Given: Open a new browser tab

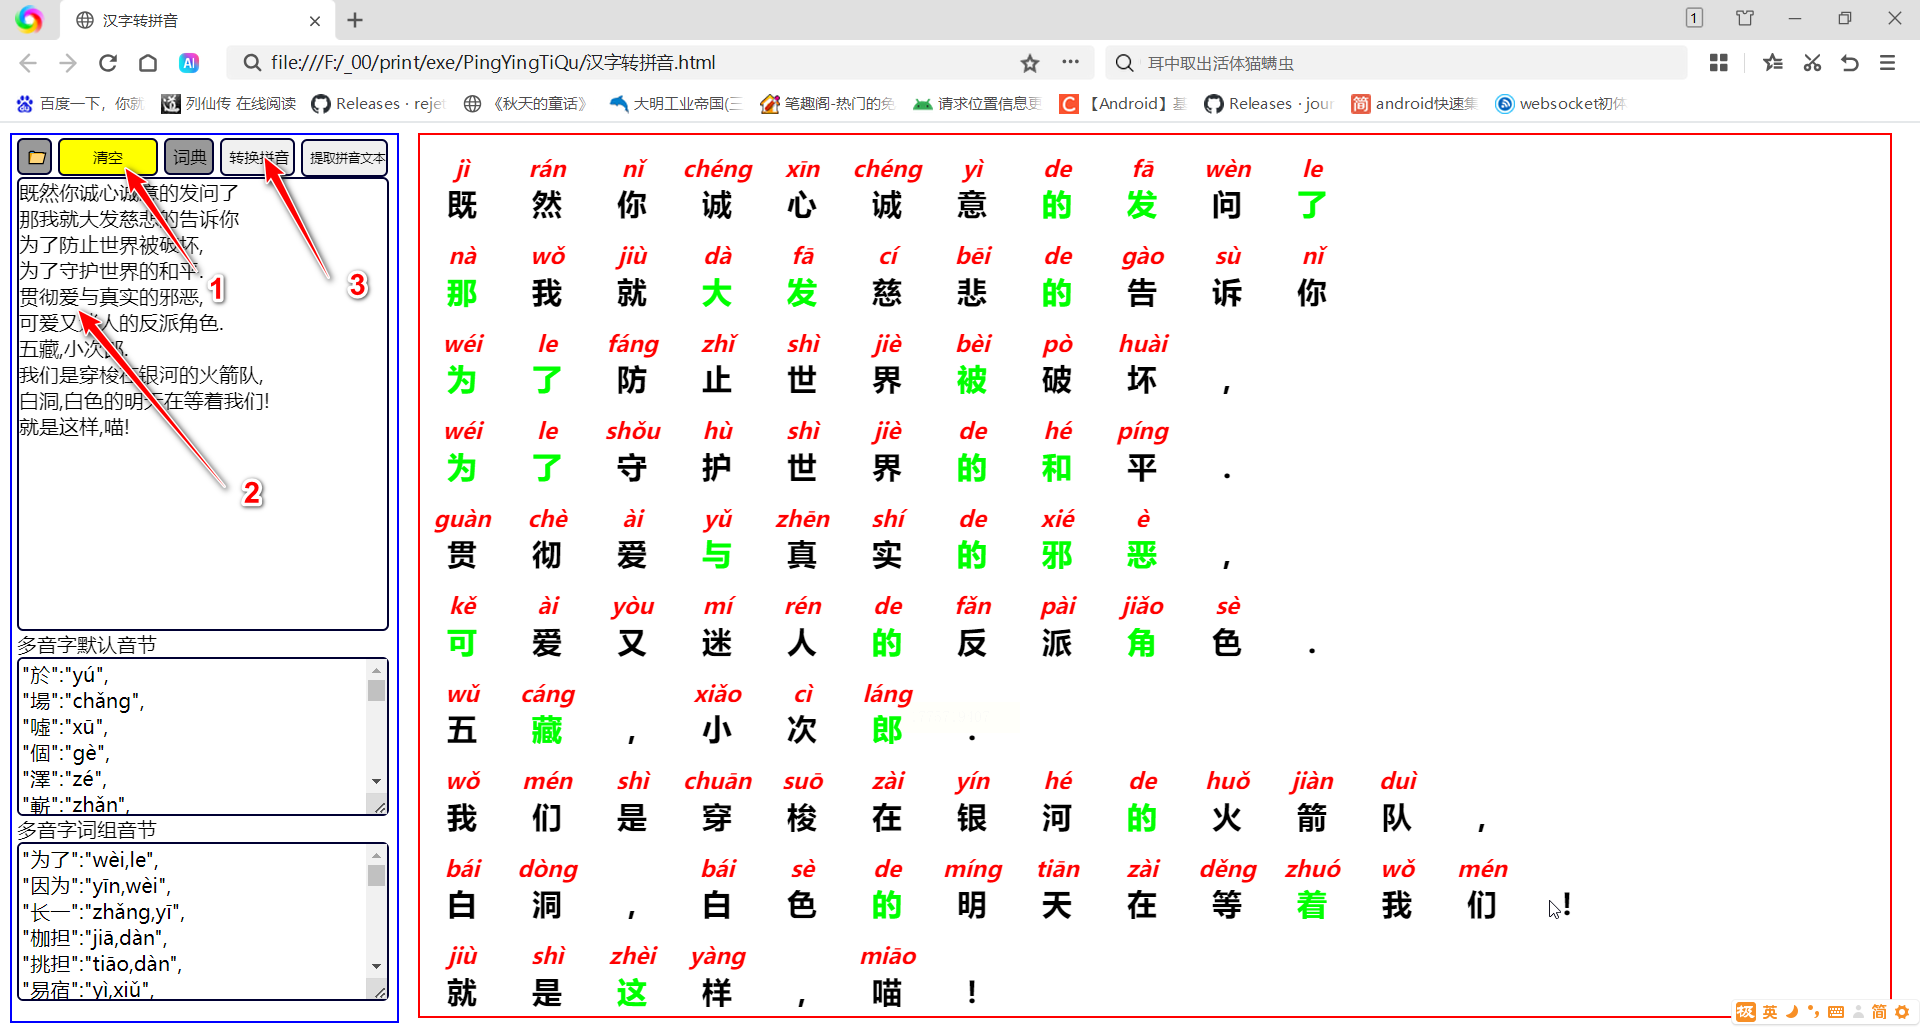Looking at the screenshot, I should pyautogui.click(x=355, y=20).
